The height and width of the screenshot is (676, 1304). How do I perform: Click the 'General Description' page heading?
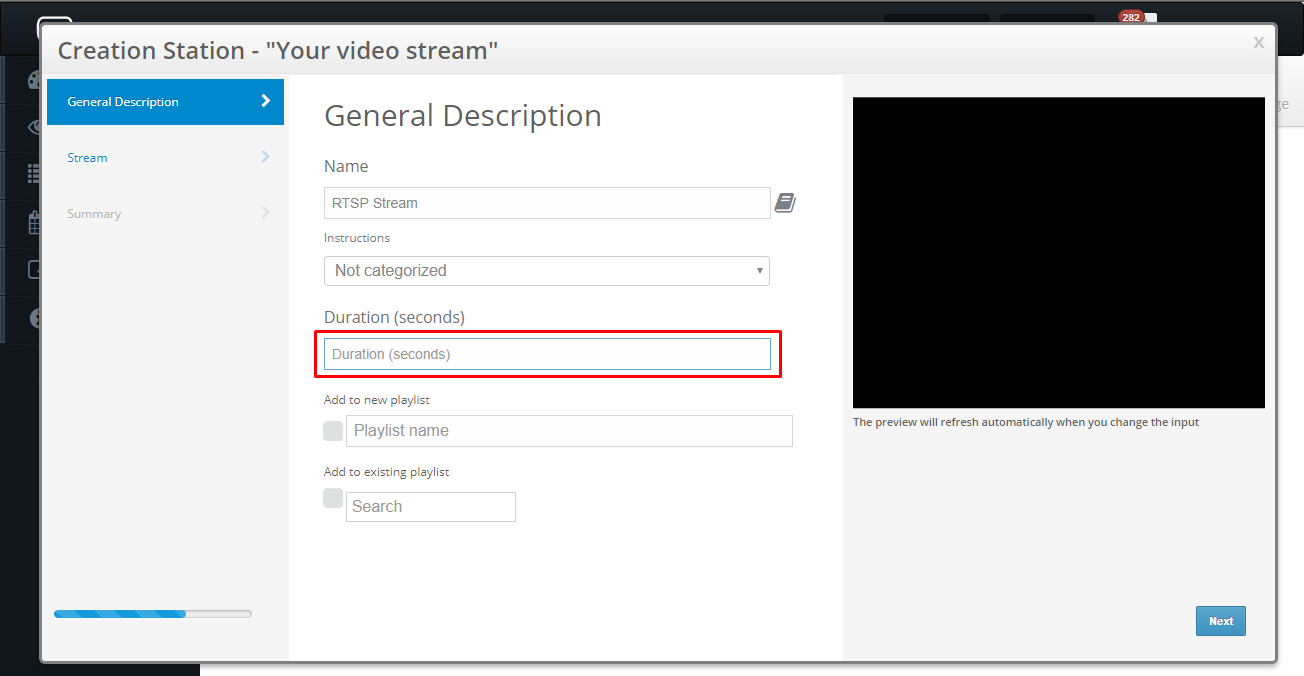(463, 116)
